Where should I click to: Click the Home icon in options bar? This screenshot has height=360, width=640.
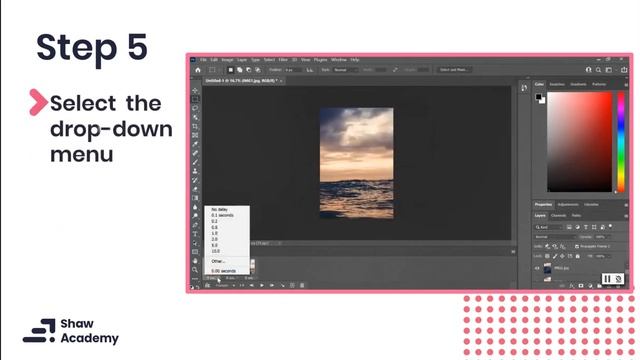coord(198,70)
